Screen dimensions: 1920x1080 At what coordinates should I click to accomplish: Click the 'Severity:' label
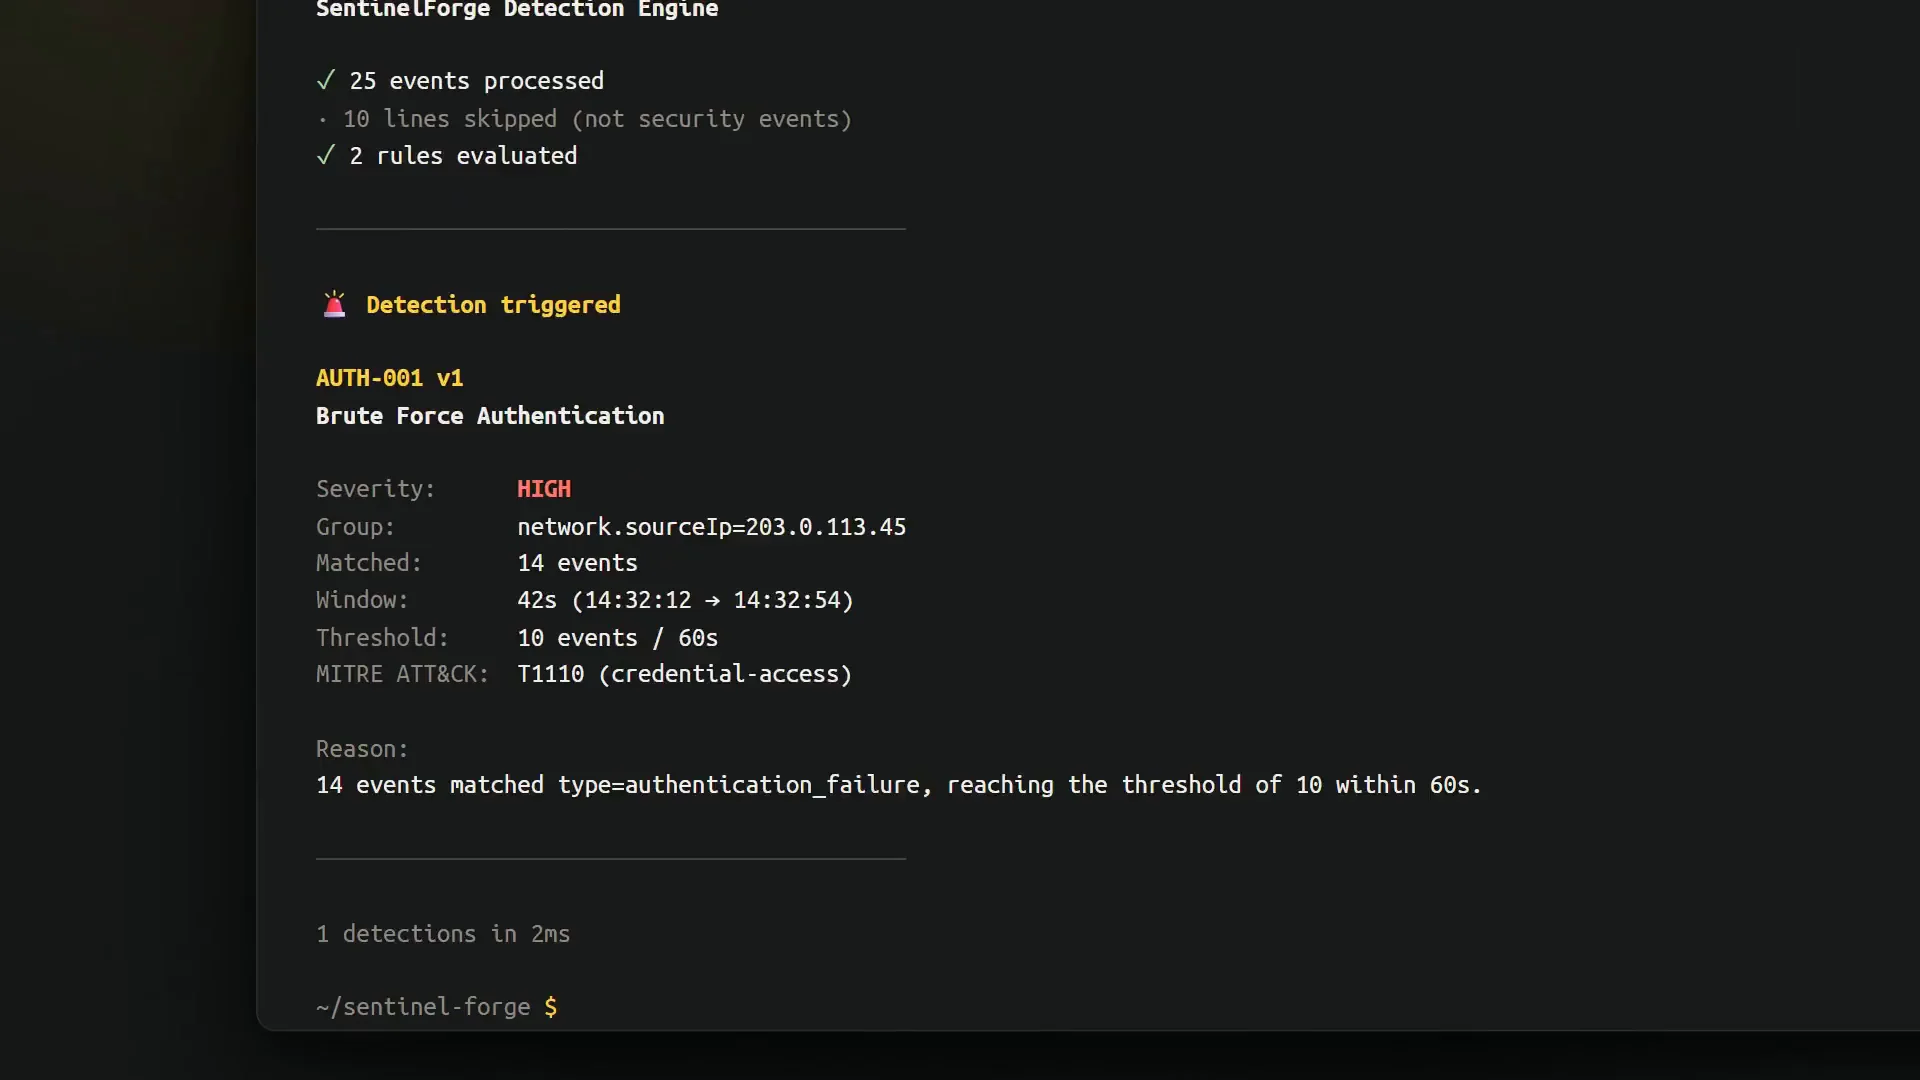pos(376,489)
